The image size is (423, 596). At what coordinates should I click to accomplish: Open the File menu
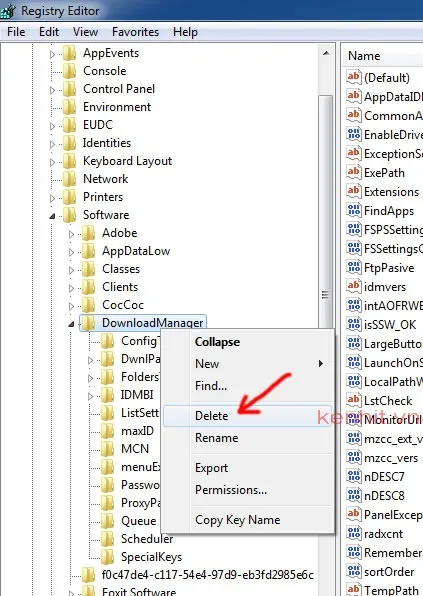point(16,32)
